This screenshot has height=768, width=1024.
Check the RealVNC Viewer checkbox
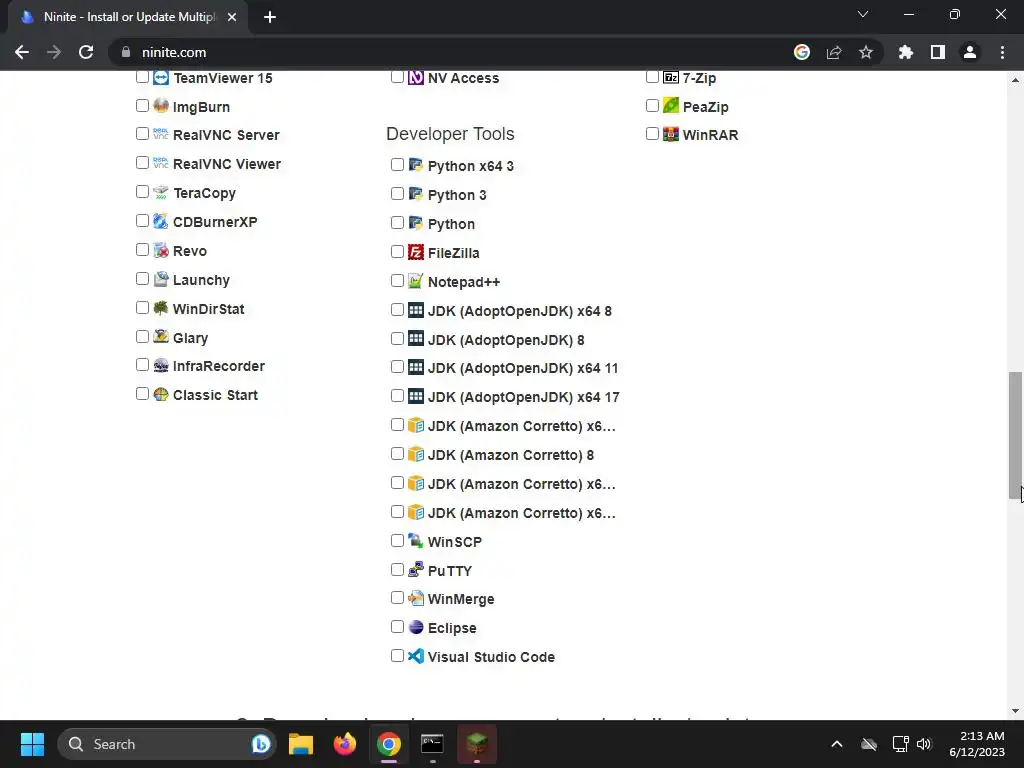coord(142,163)
